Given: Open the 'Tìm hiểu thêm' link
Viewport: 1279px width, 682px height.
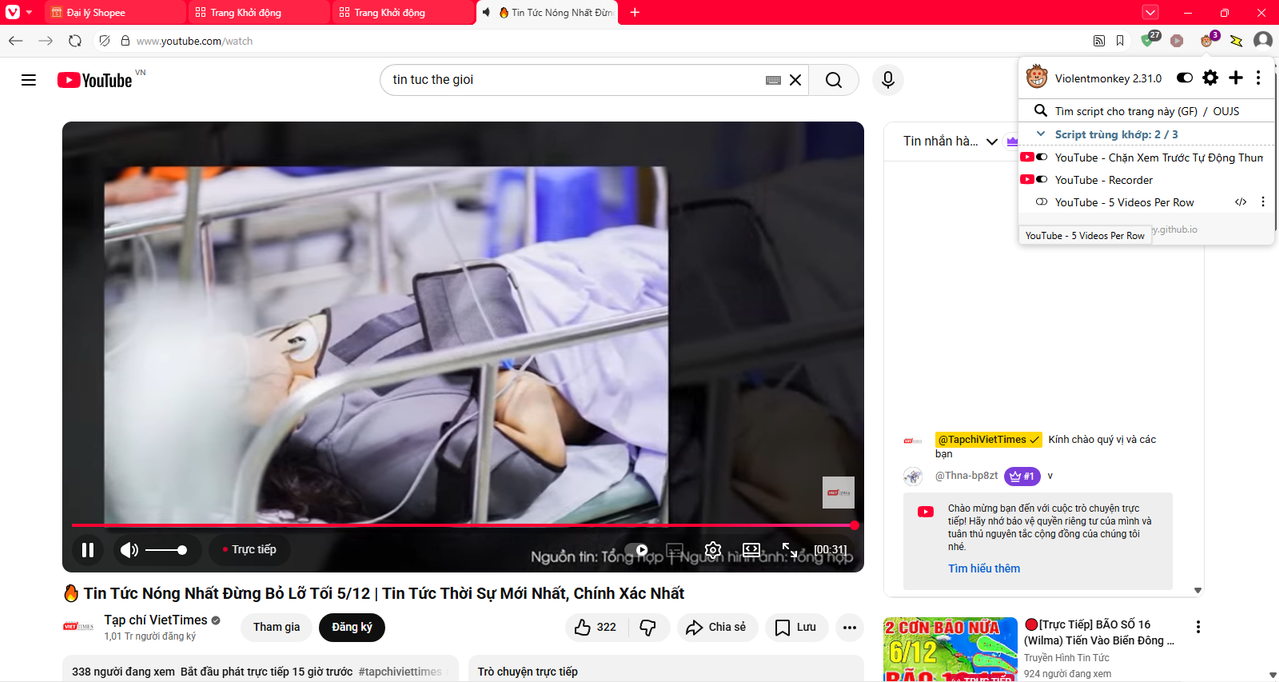Looking at the screenshot, I should click(x=984, y=568).
